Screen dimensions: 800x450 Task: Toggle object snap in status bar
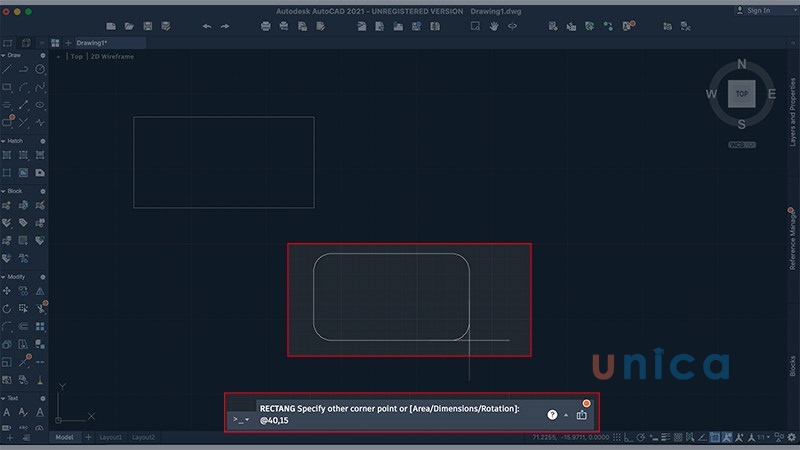point(715,437)
